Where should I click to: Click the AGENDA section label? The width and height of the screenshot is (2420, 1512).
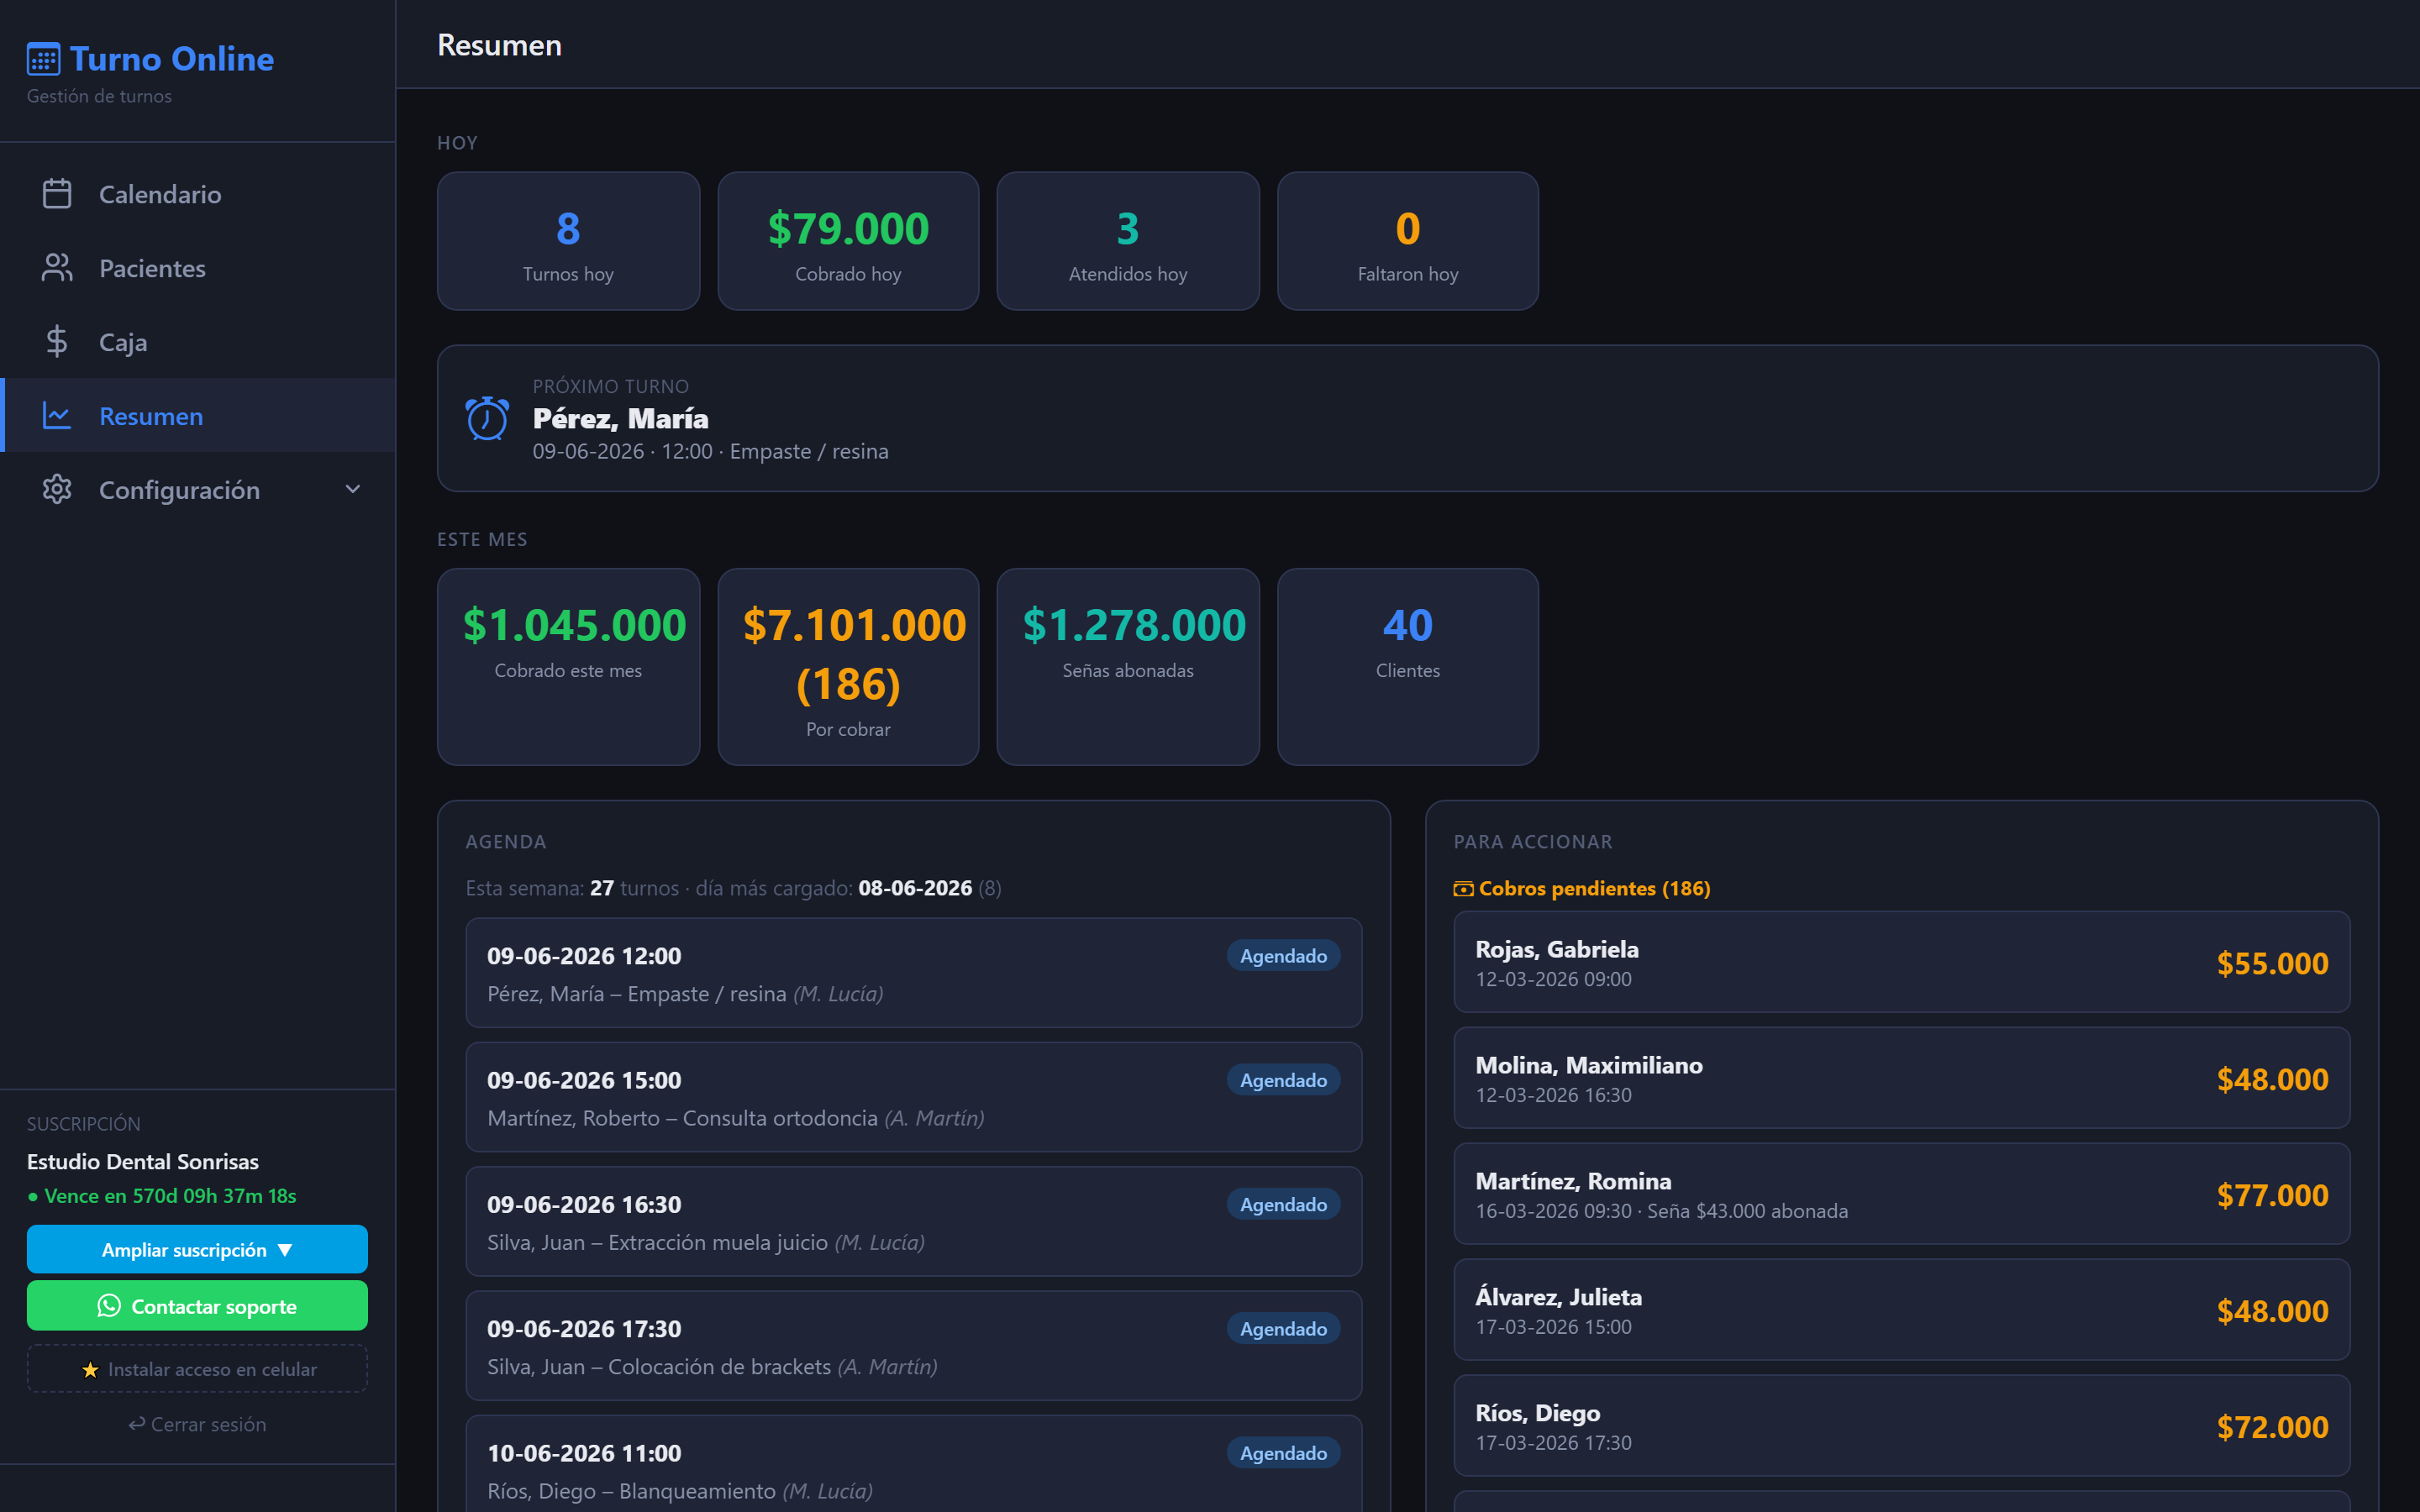click(x=506, y=842)
